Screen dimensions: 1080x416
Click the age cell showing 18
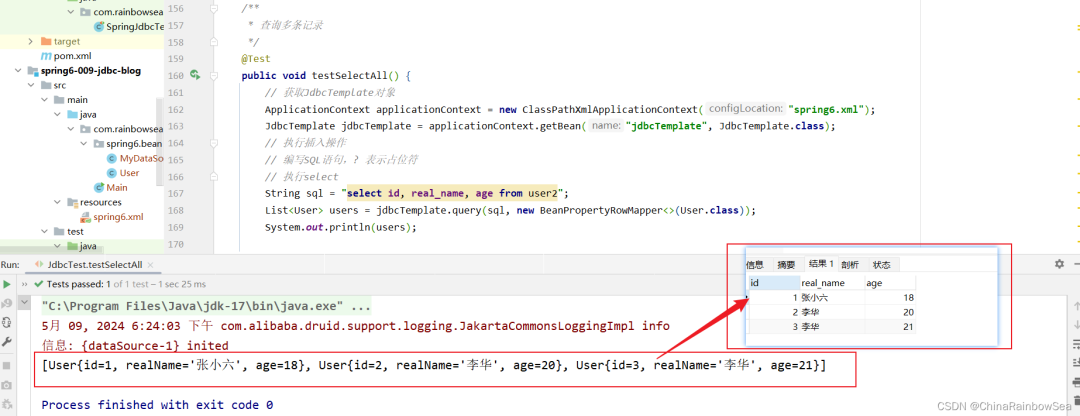(890, 298)
